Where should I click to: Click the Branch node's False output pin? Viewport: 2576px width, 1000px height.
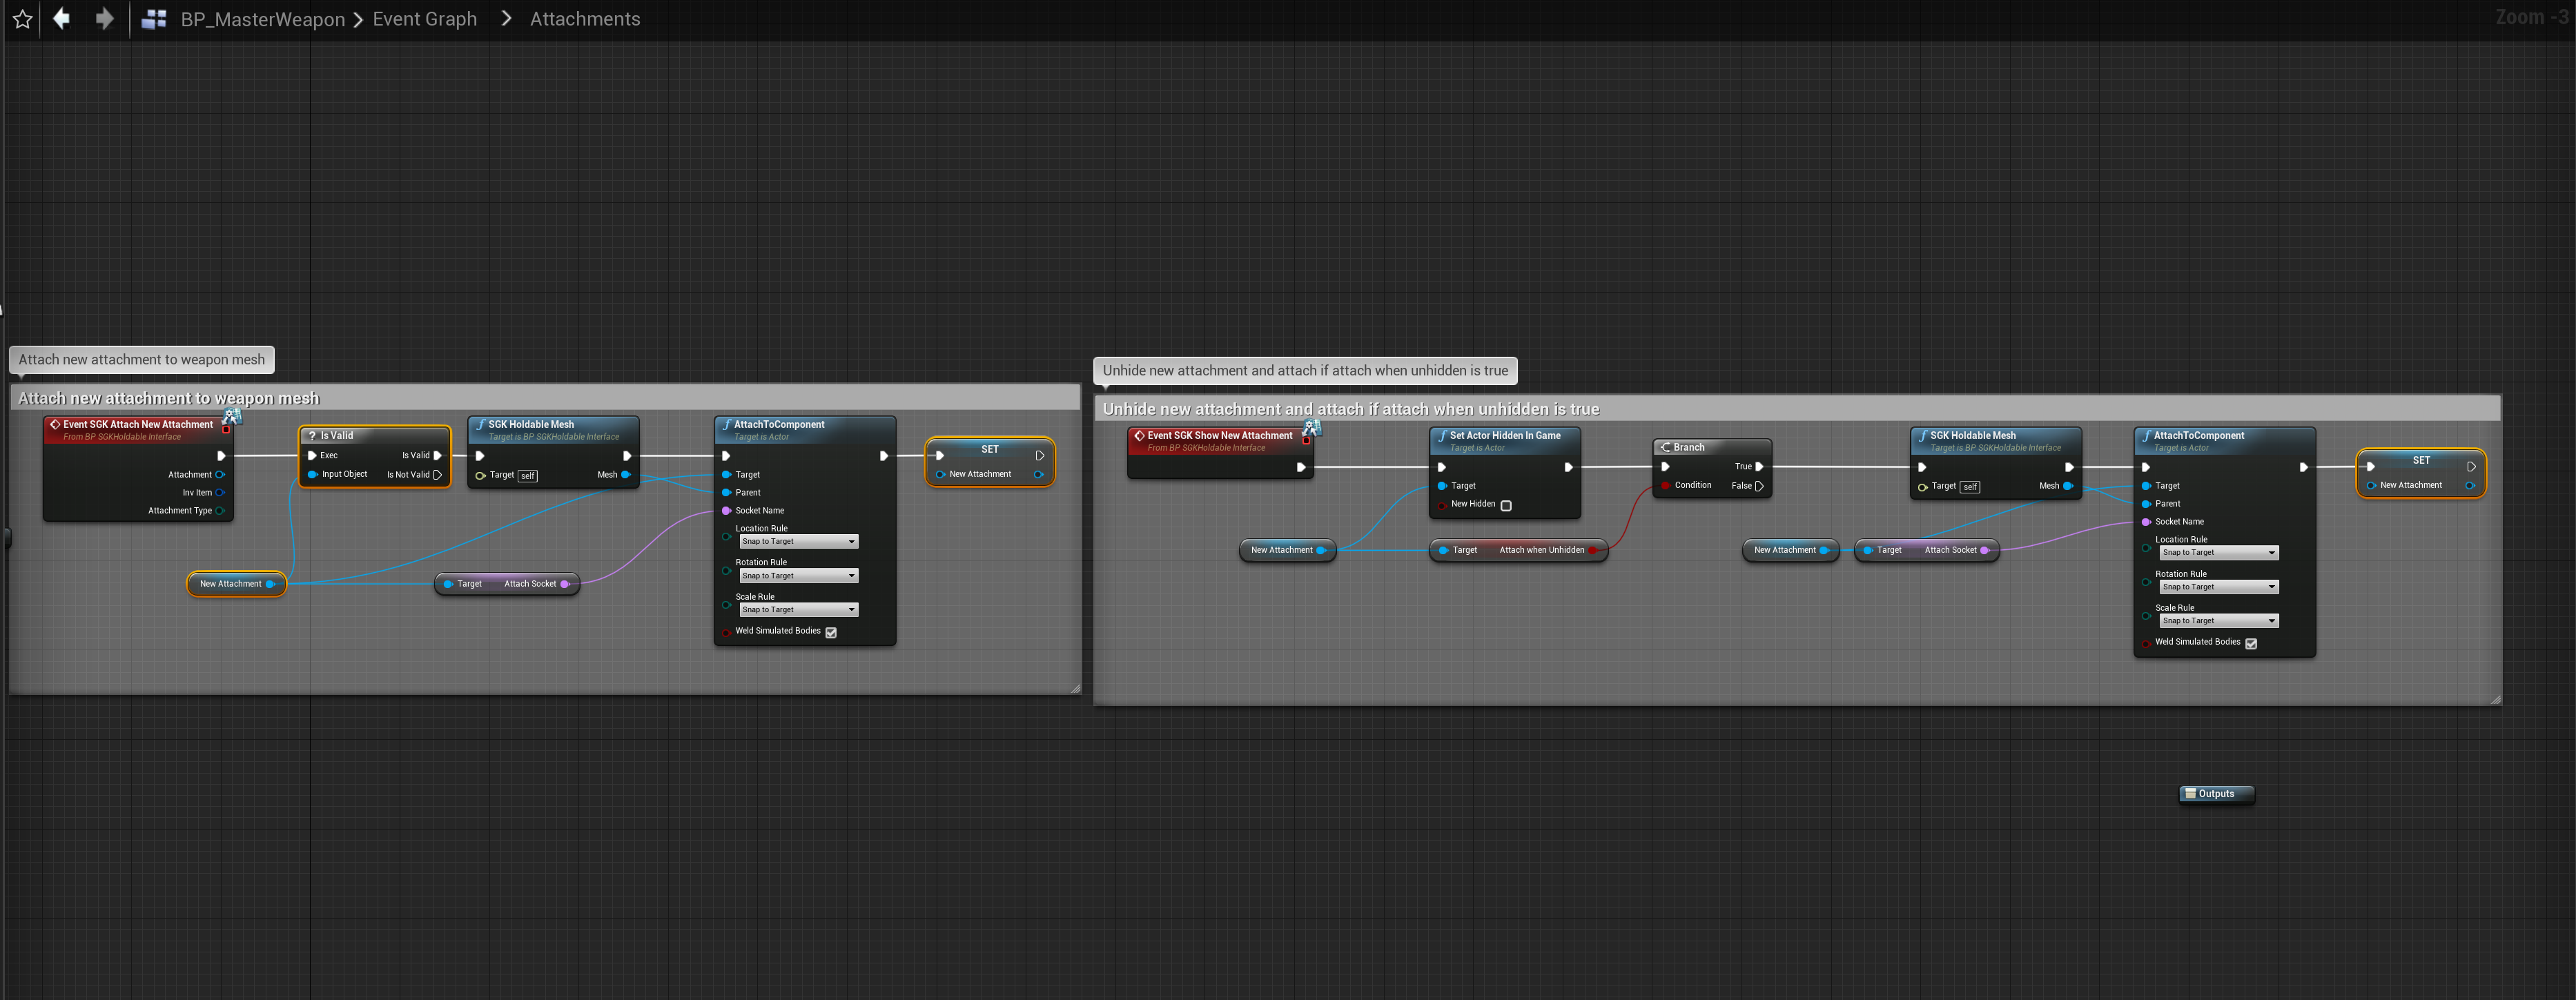click(x=1759, y=486)
